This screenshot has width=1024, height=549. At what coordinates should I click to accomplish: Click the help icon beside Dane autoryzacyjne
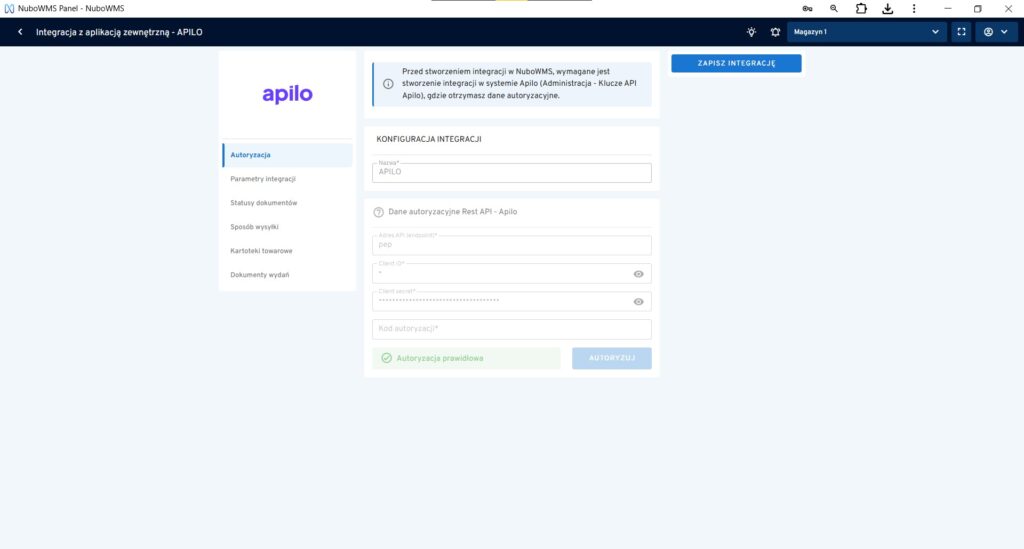379,212
